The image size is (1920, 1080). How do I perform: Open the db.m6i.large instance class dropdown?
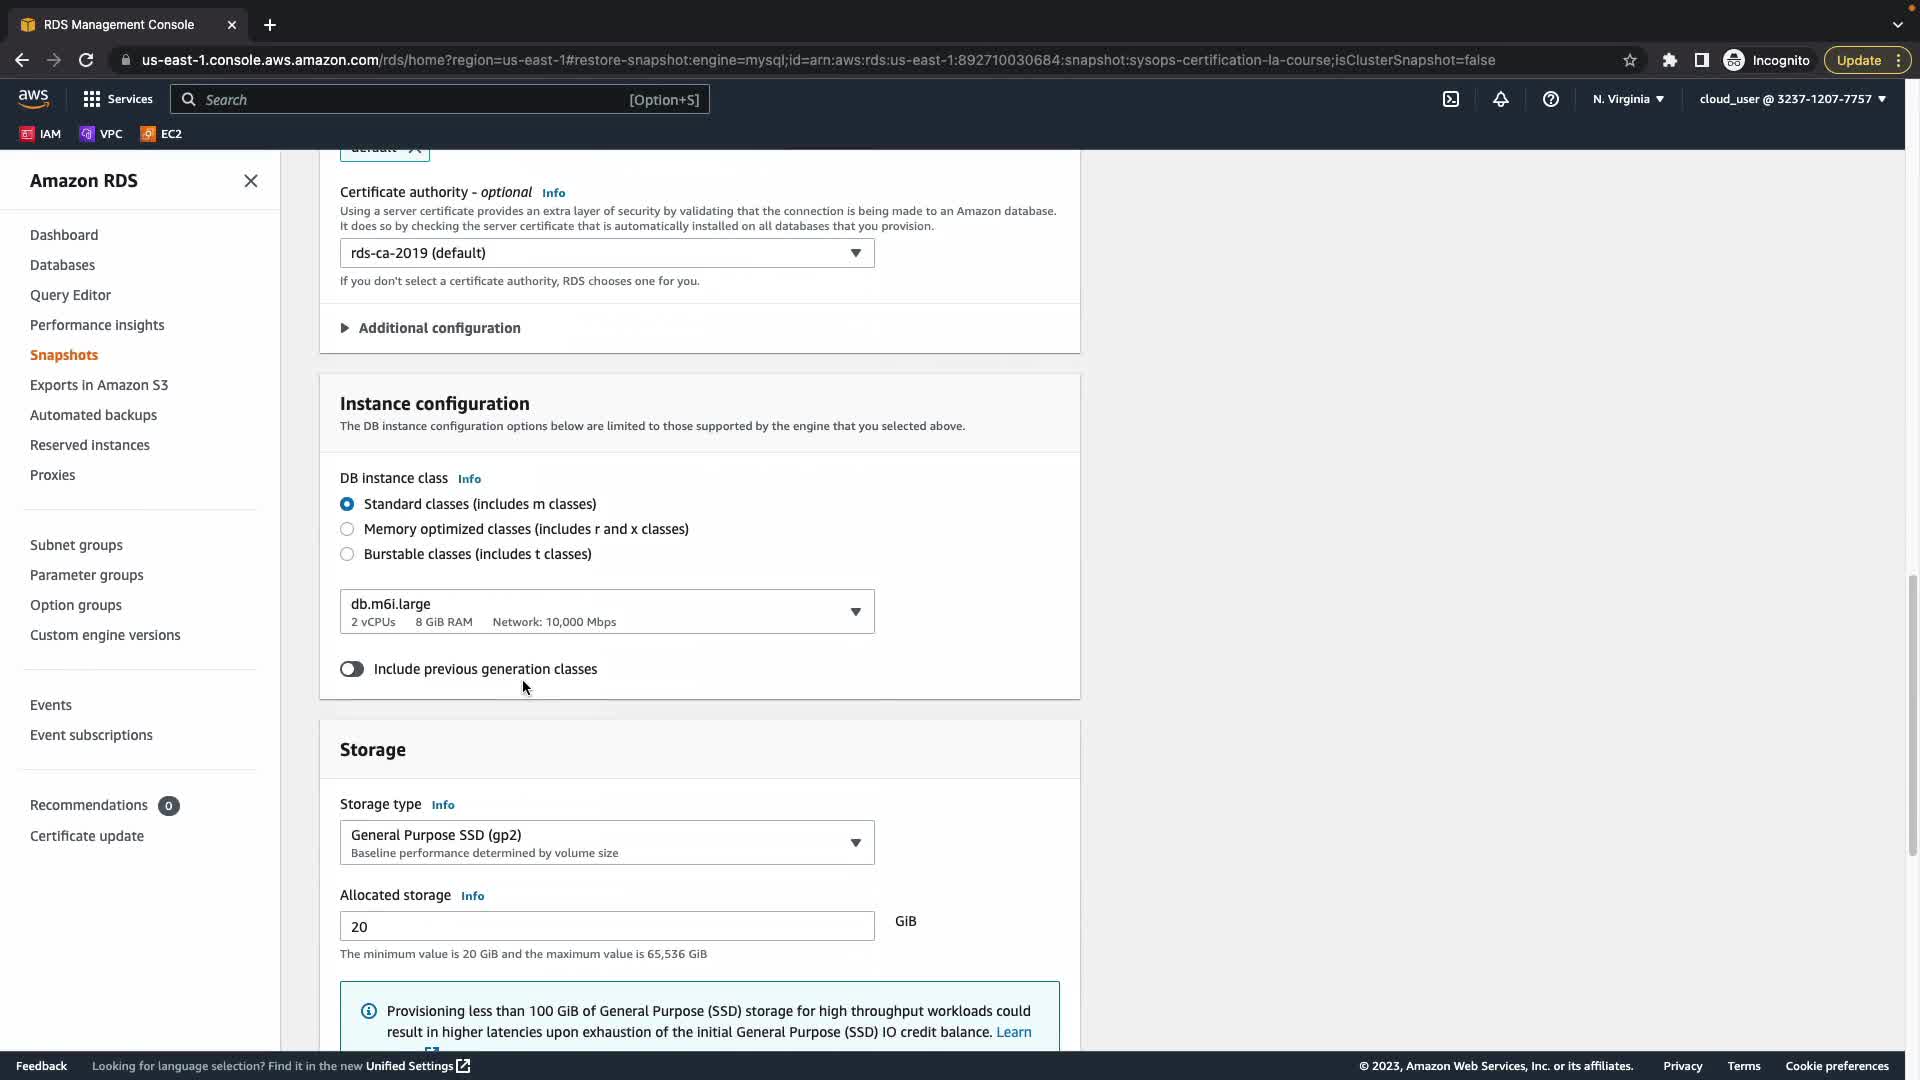606,611
